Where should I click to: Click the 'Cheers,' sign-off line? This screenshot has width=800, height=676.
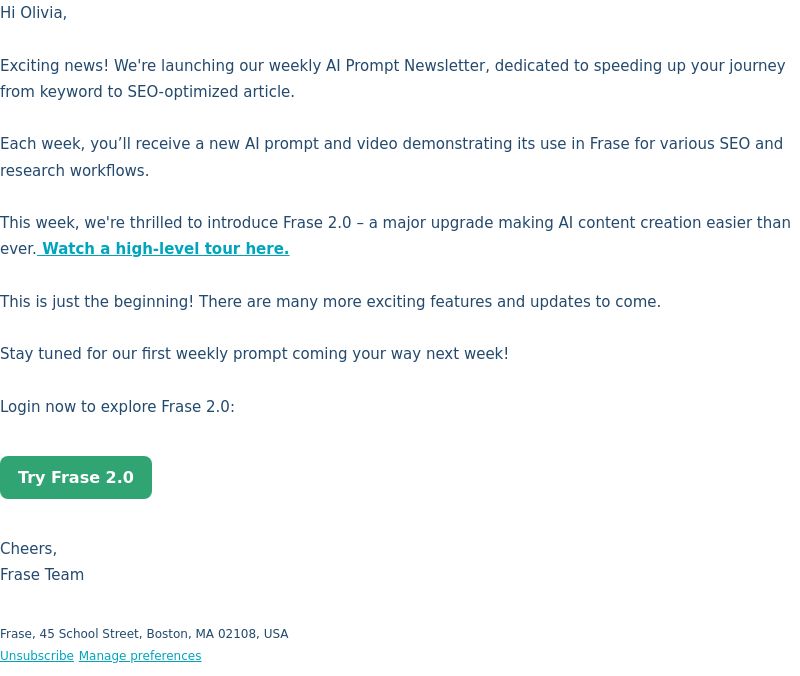pos(29,548)
